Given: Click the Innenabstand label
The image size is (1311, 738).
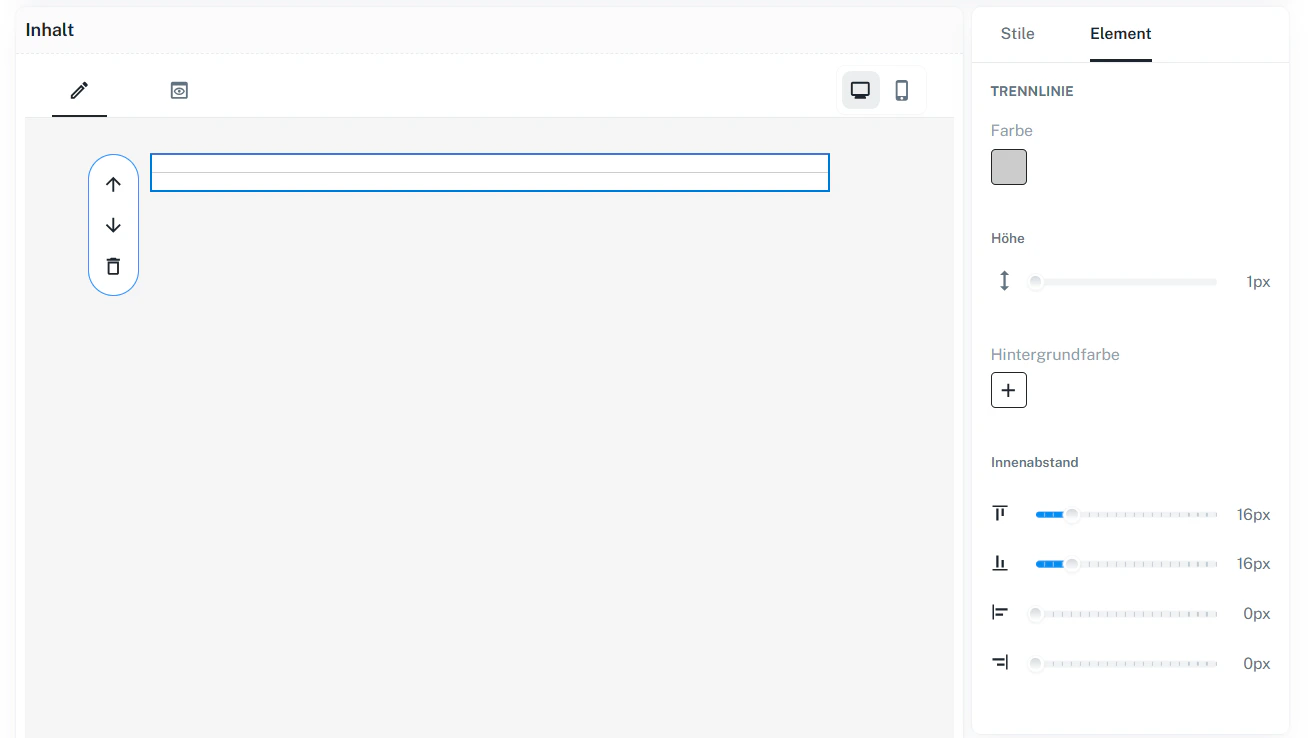Looking at the screenshot, I should pyautogui.click(x=1035, y=462).
